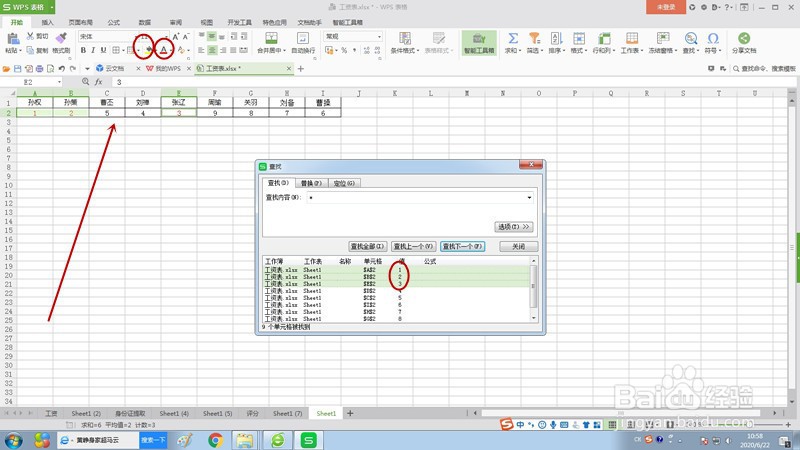Click the Smart Toolbox (智能工具箱) button
Viewport: 800px width, 450px height.
point(479,42)
